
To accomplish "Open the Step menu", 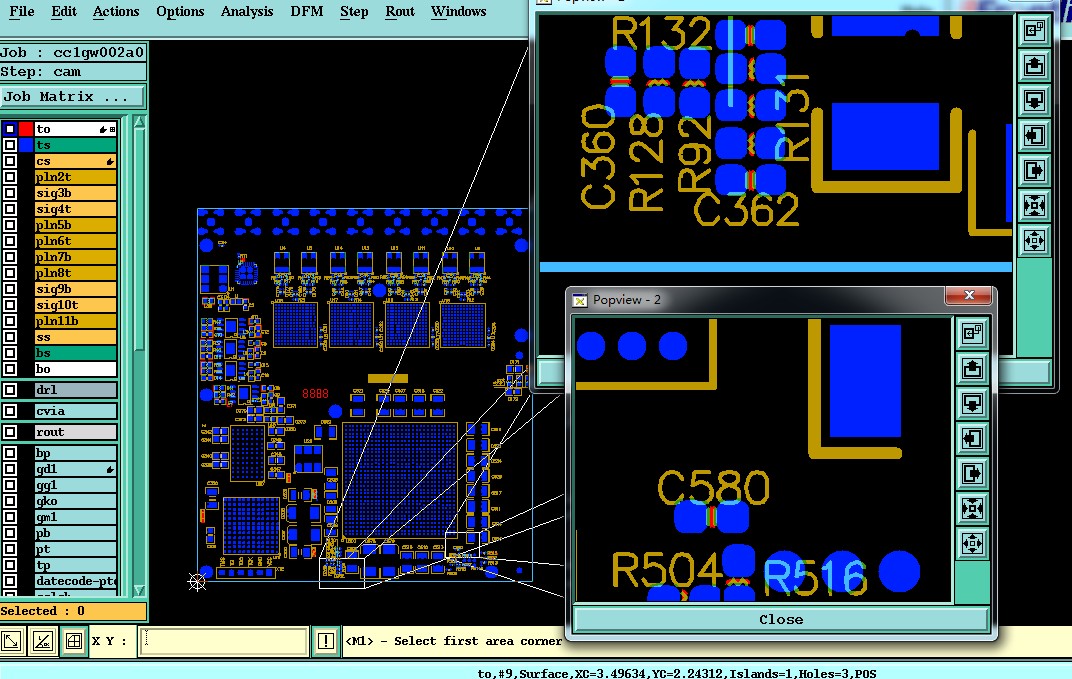I will (354, 12).
